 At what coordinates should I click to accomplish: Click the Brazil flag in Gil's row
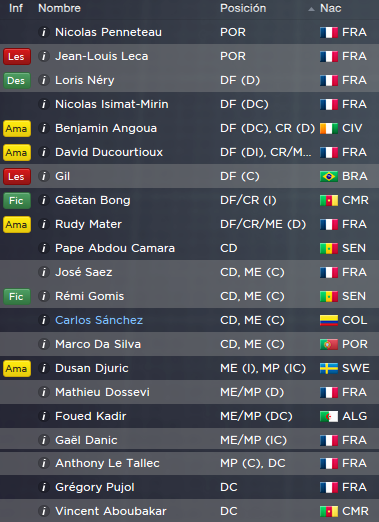click(329, 176)
